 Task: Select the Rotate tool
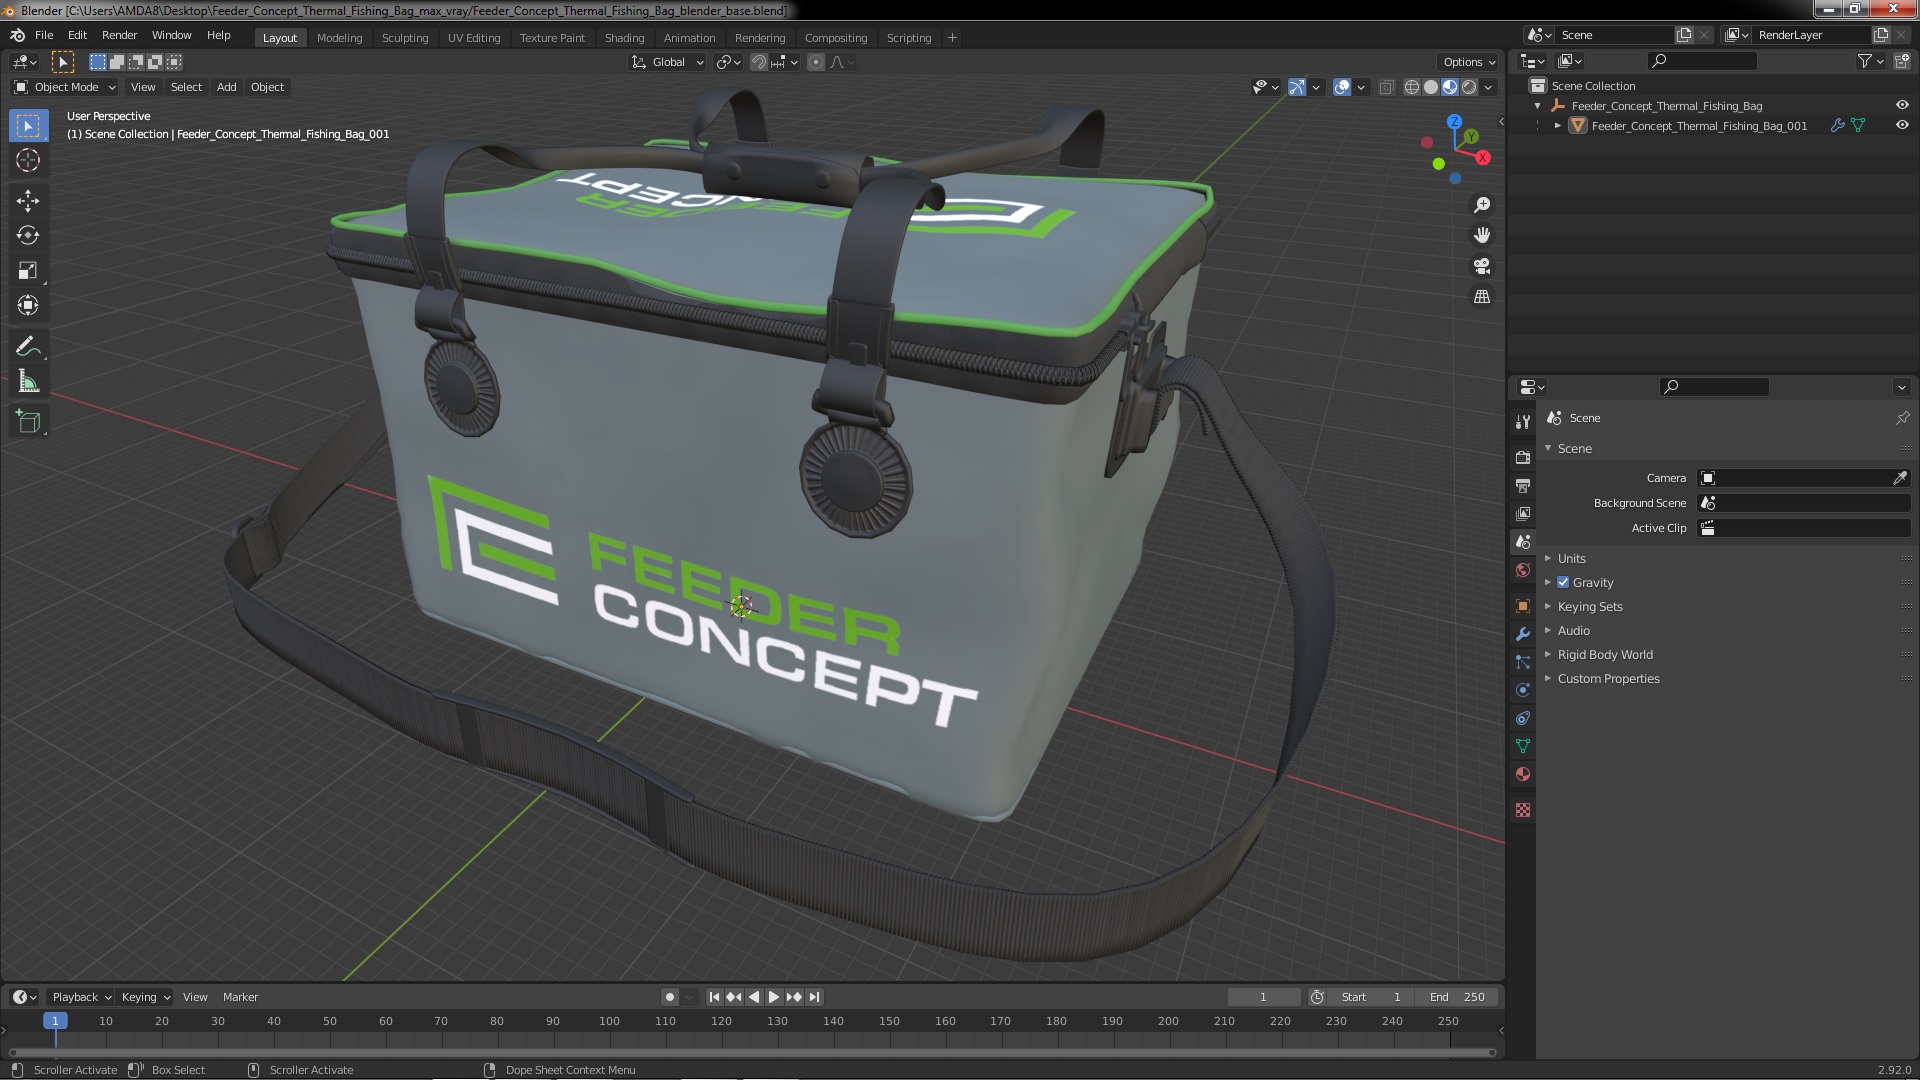[28, 235]
